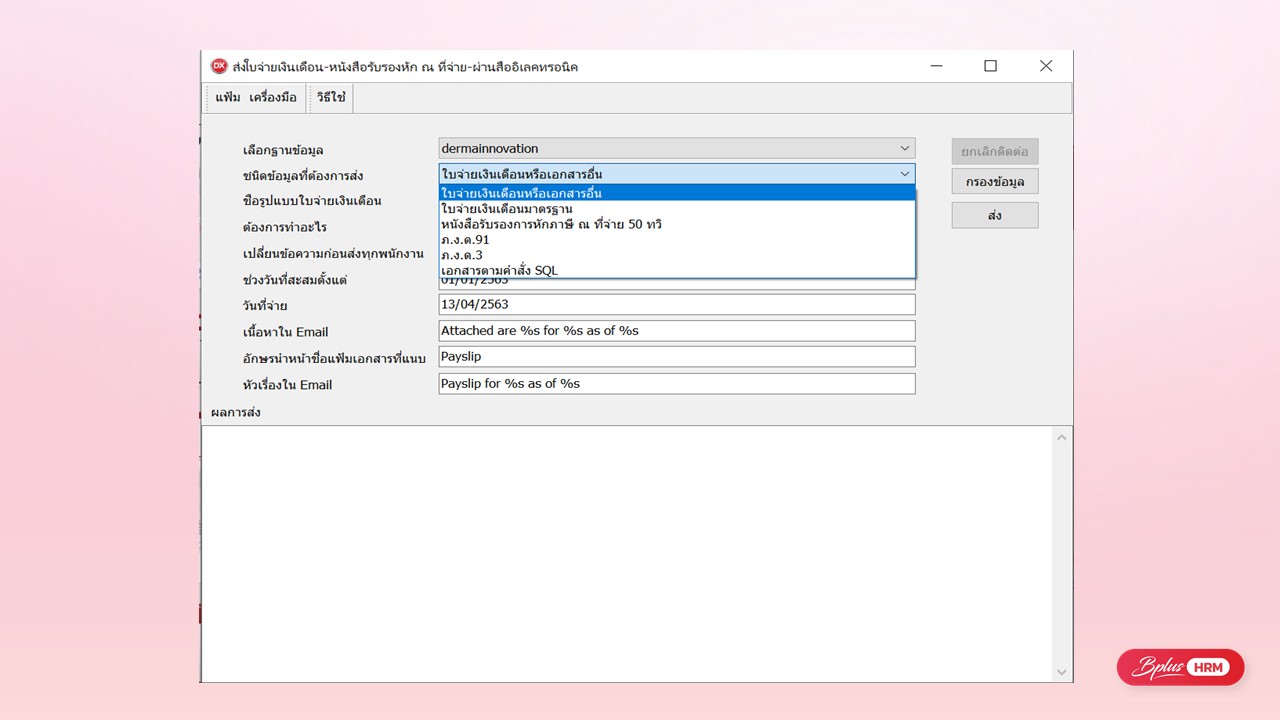1280x720 pixels.
Task: Click the results scrollbar up arrow
Action: click(1062, 437)
